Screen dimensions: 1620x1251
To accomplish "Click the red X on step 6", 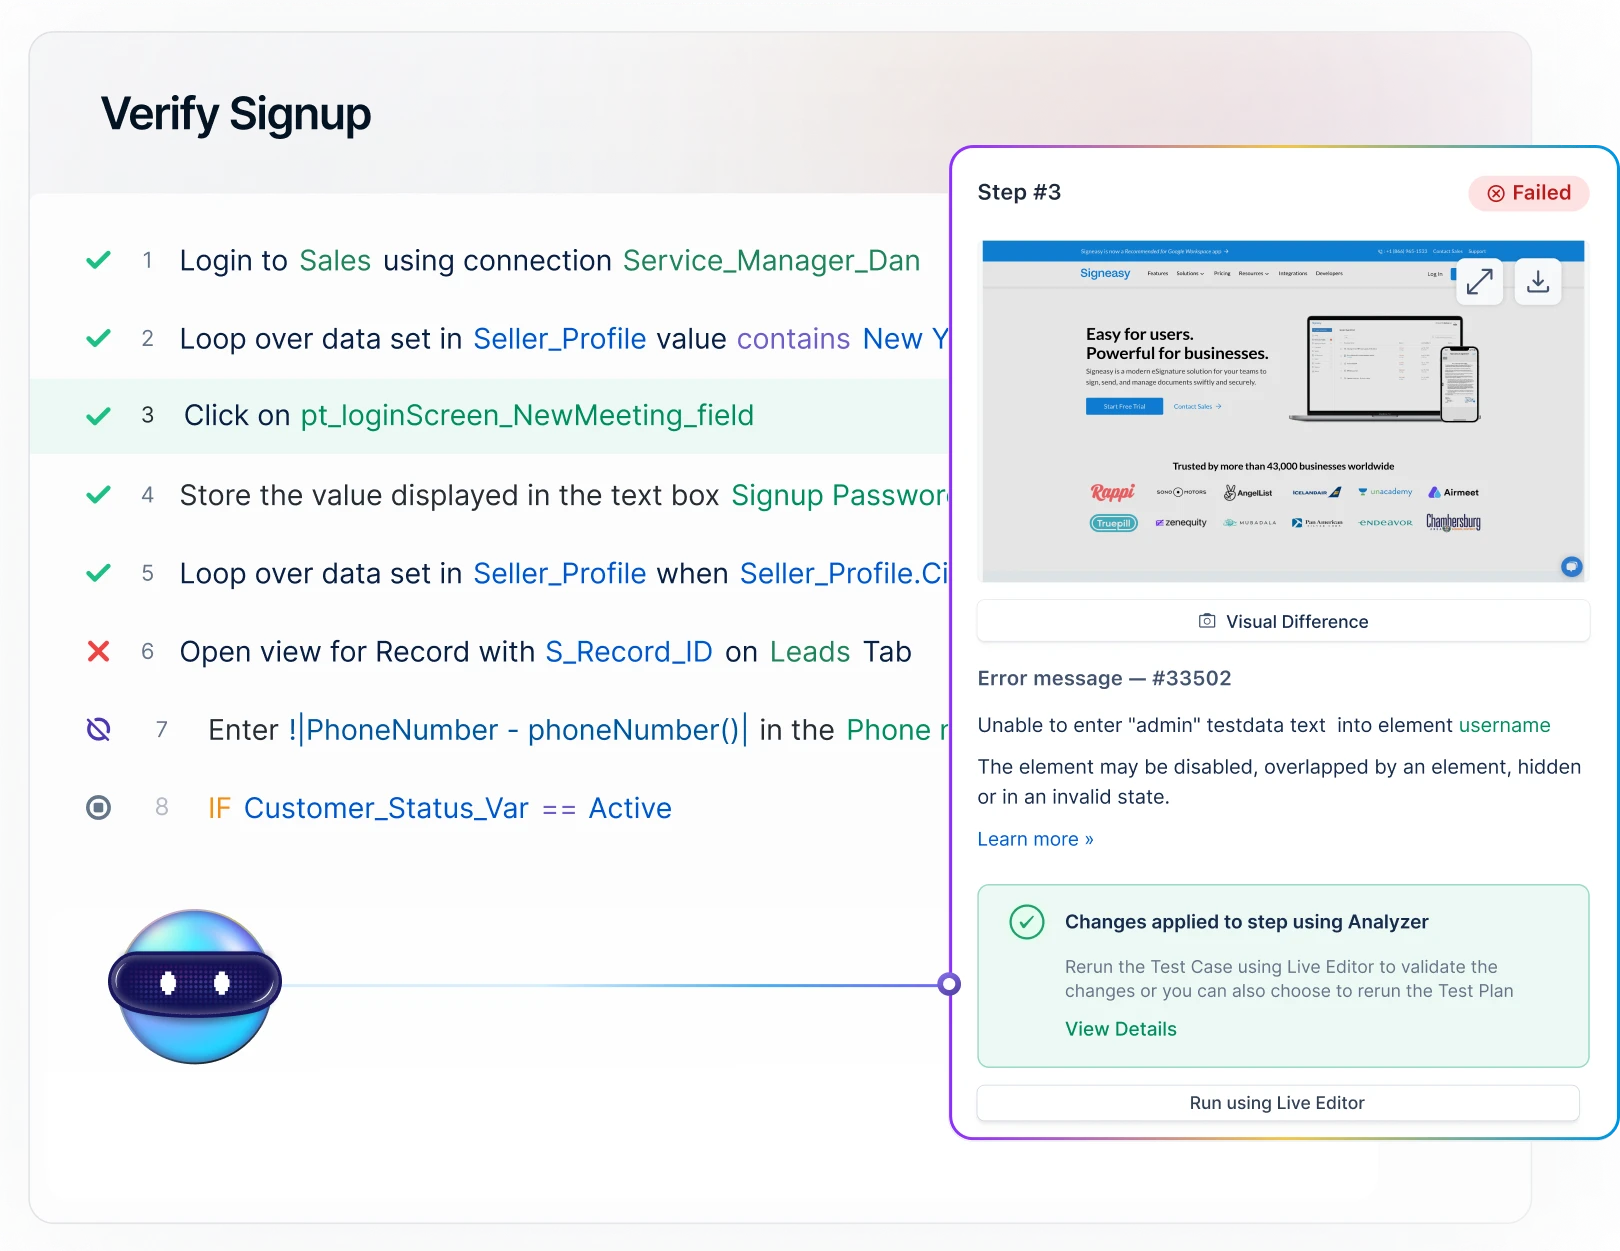I will point(98,652).
